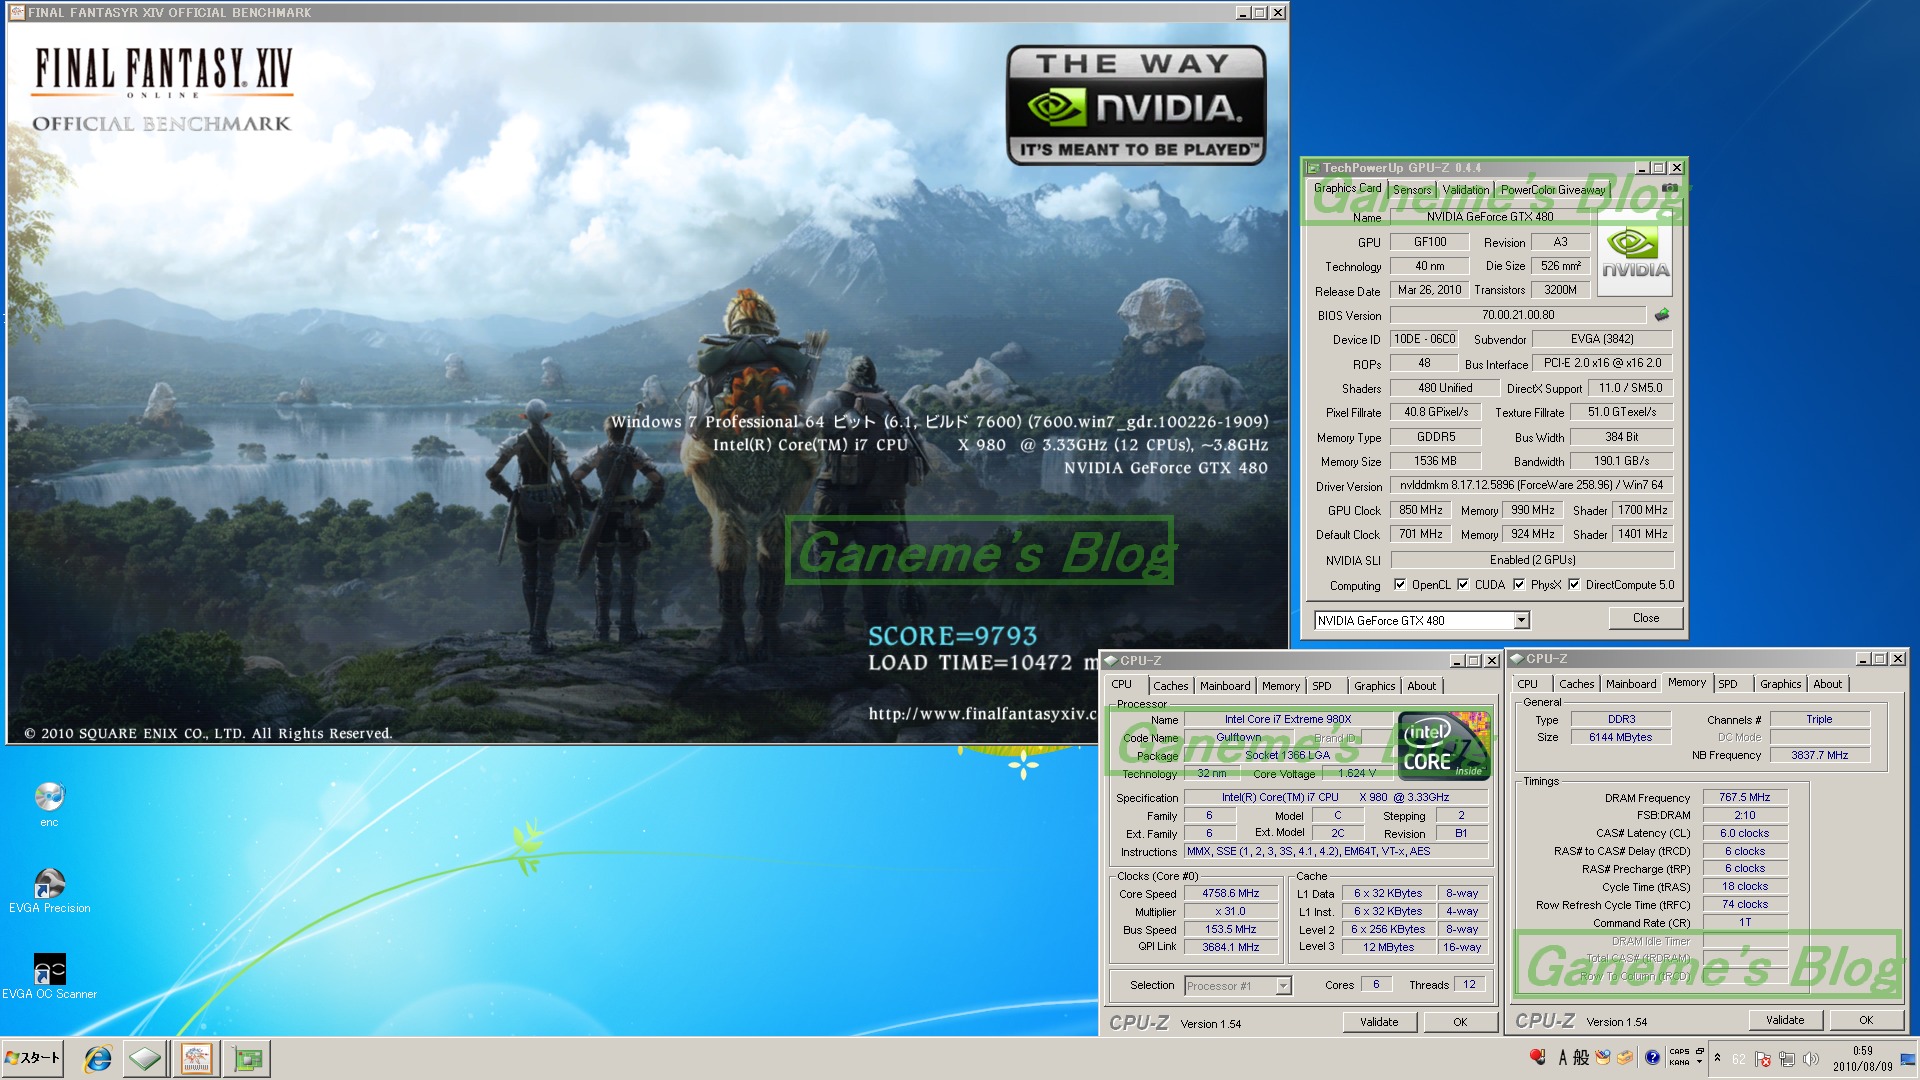Viewport: 1920px width, 1080px height.
Task: Show hidden system tray icons arrow
Action: (x=1717, y=1058)
